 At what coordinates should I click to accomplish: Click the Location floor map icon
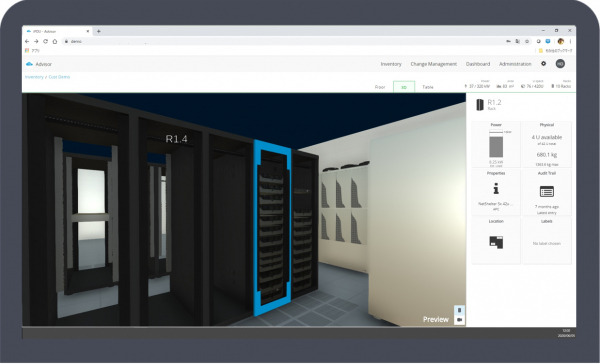(496, 242)
